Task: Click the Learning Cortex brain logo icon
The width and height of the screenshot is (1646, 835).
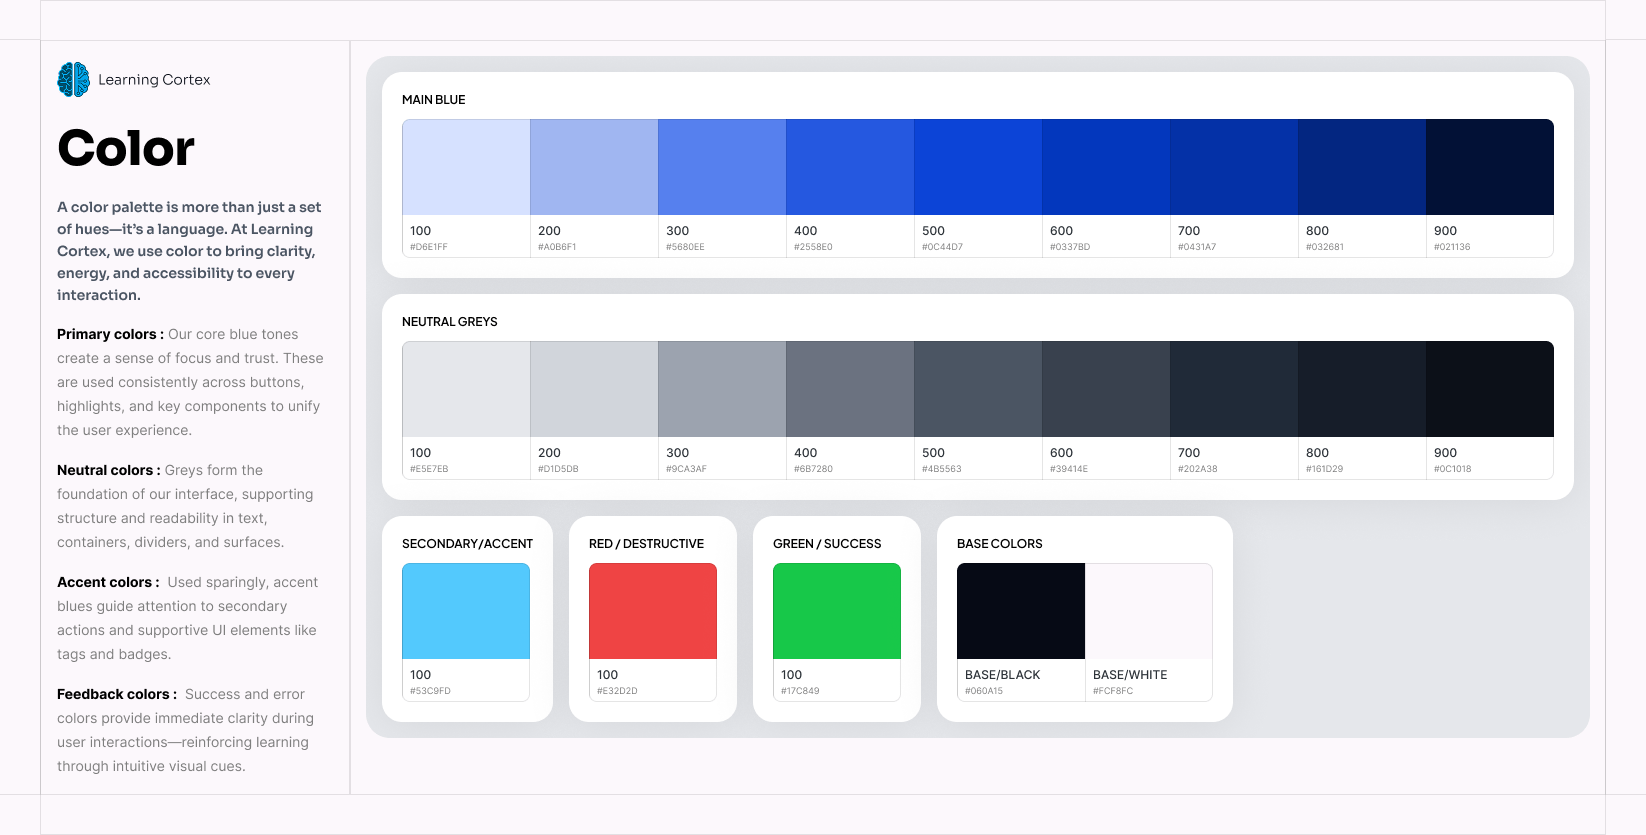Action: tap(74, 80)
